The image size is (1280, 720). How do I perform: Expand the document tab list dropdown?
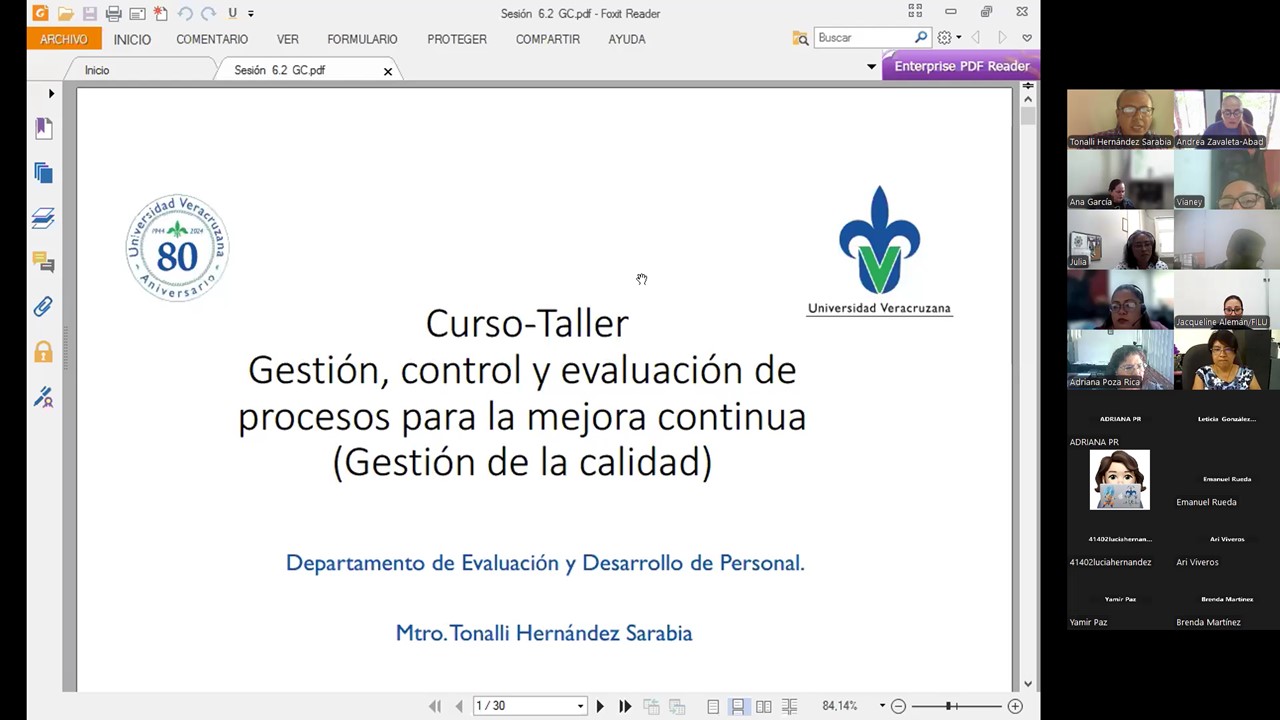(871, 66)
